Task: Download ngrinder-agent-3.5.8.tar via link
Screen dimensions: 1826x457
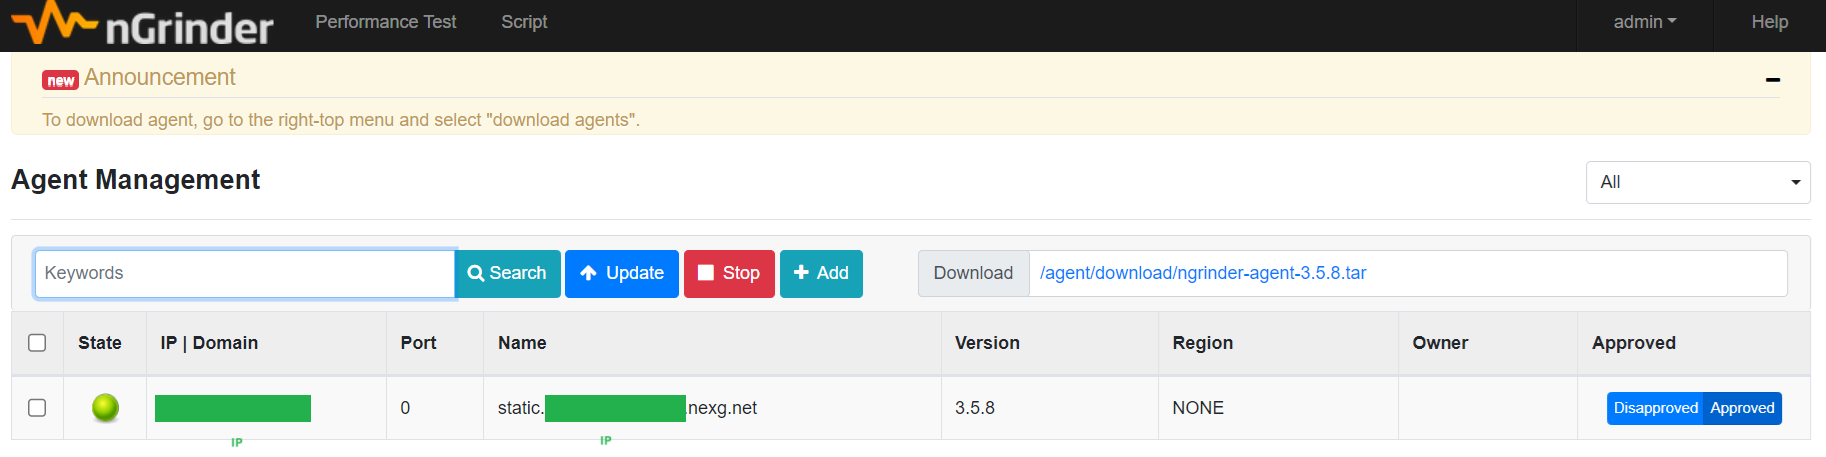Action: (1203, 273)
